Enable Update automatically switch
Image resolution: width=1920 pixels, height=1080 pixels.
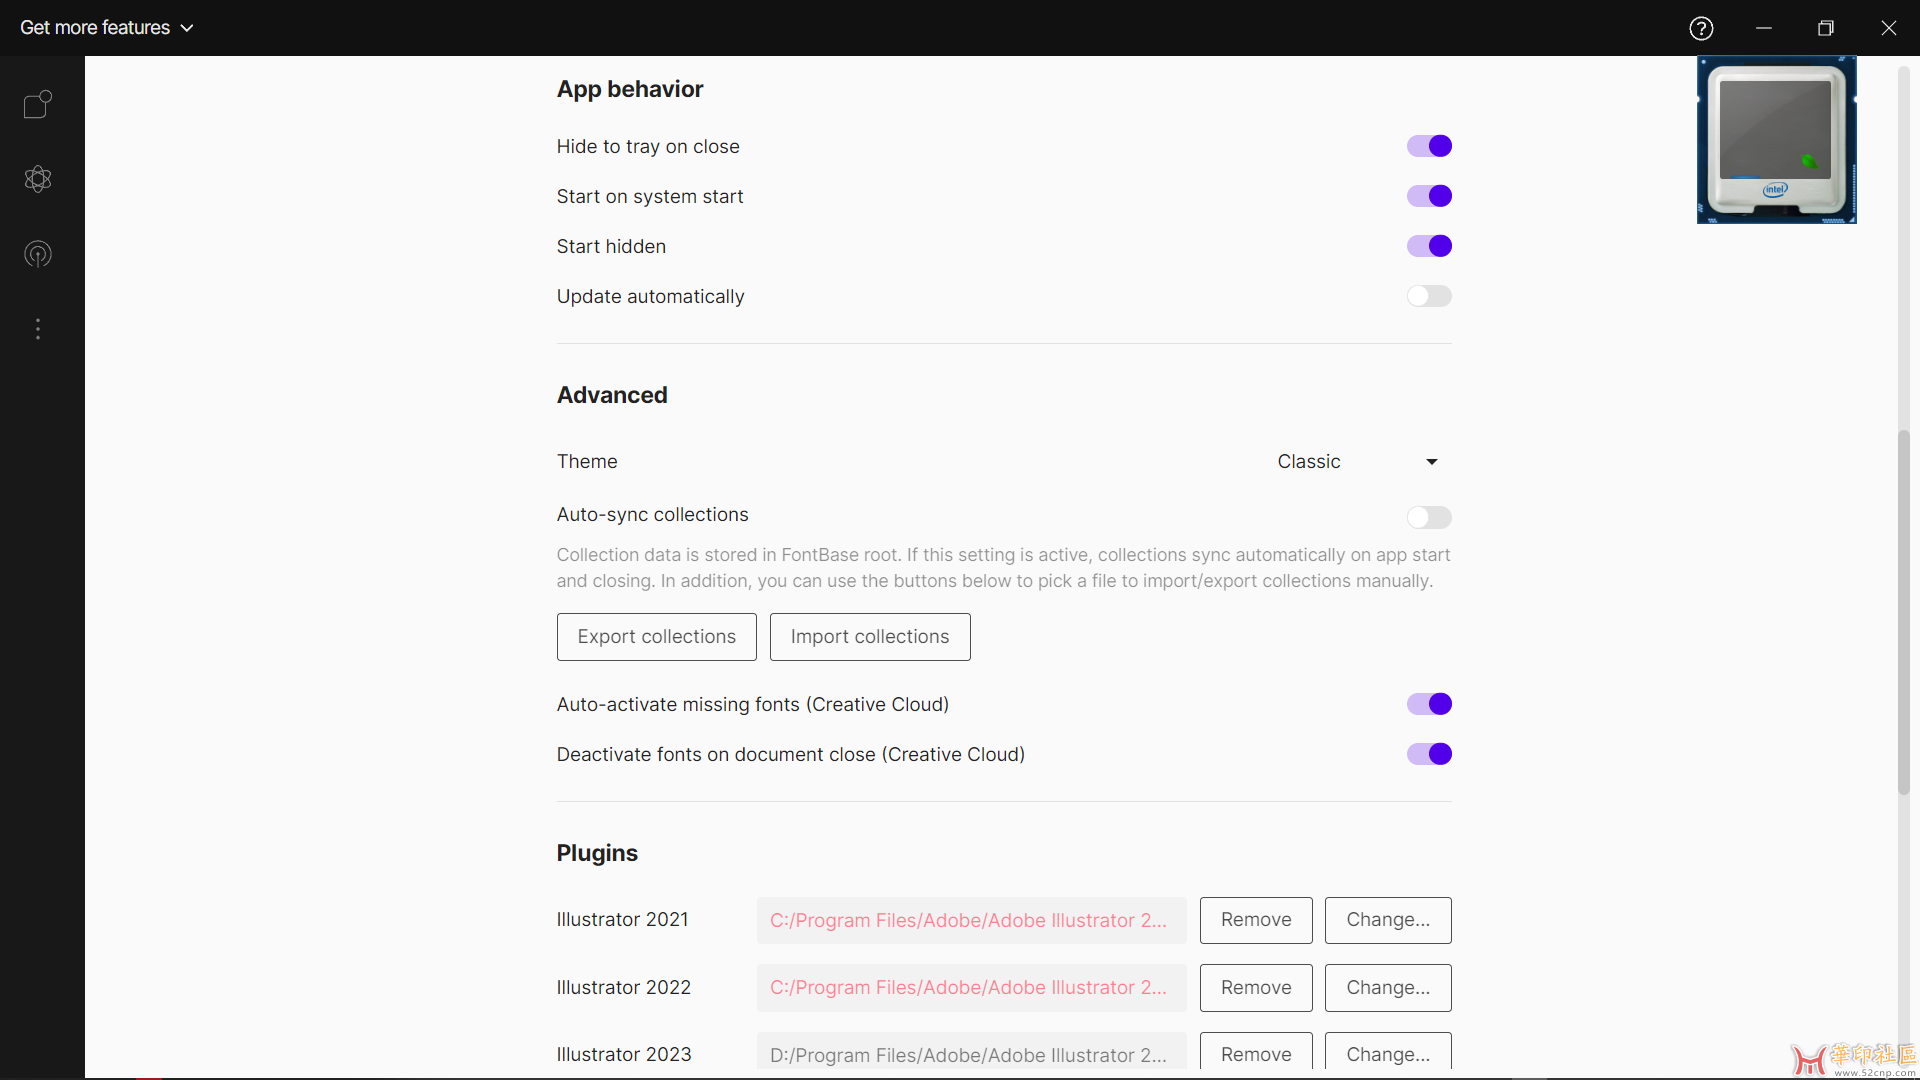[1429, 296]
